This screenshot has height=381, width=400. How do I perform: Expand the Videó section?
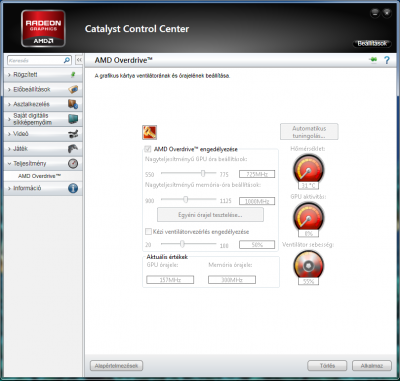pyautogui.click(x=44, y=134)
